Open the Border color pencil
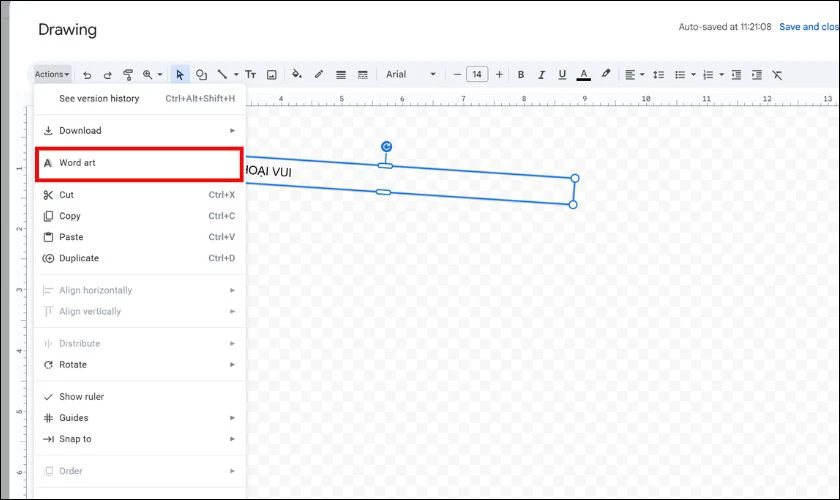 coord(319,74)
